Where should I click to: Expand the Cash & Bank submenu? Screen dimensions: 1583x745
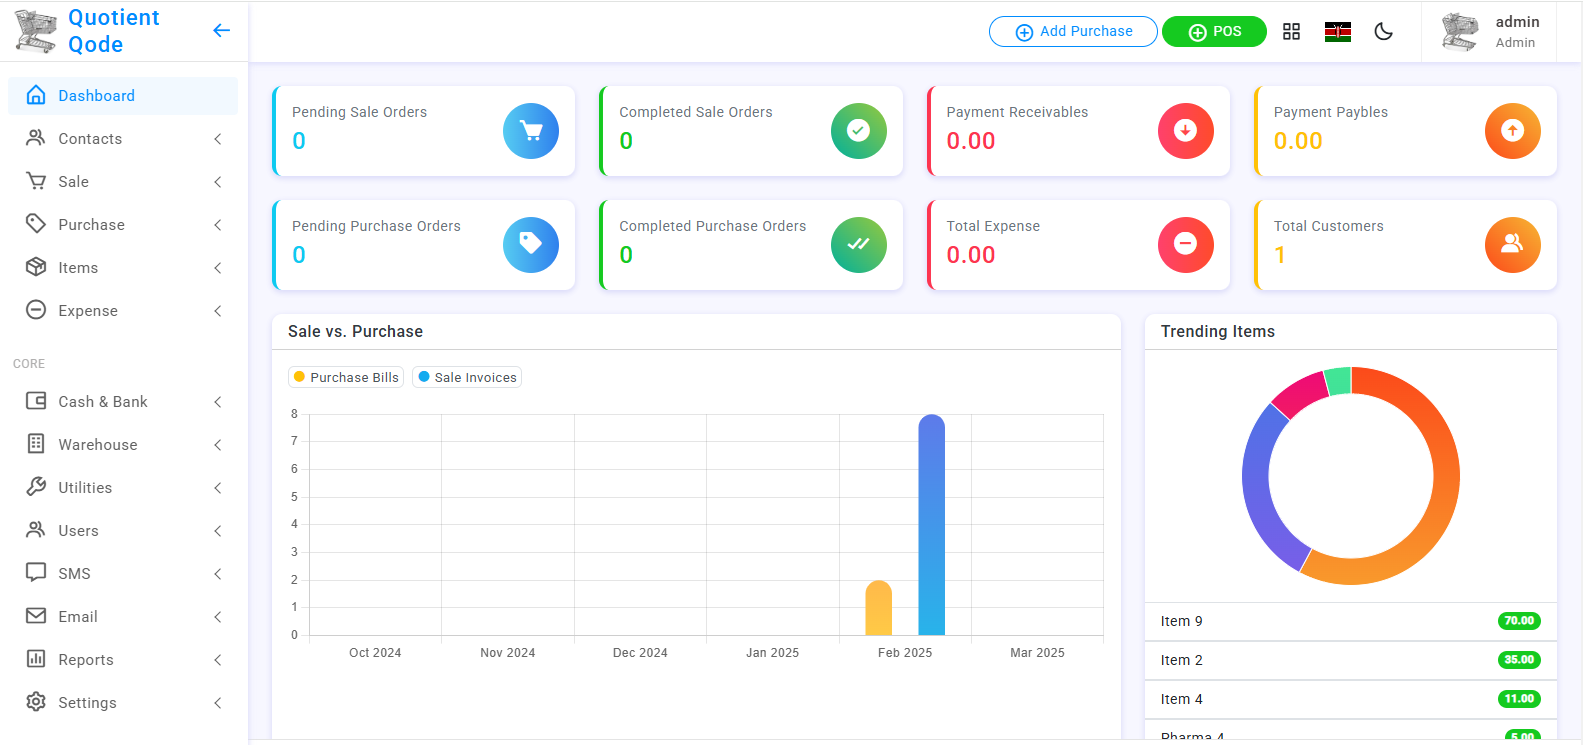tap(123, 402)
